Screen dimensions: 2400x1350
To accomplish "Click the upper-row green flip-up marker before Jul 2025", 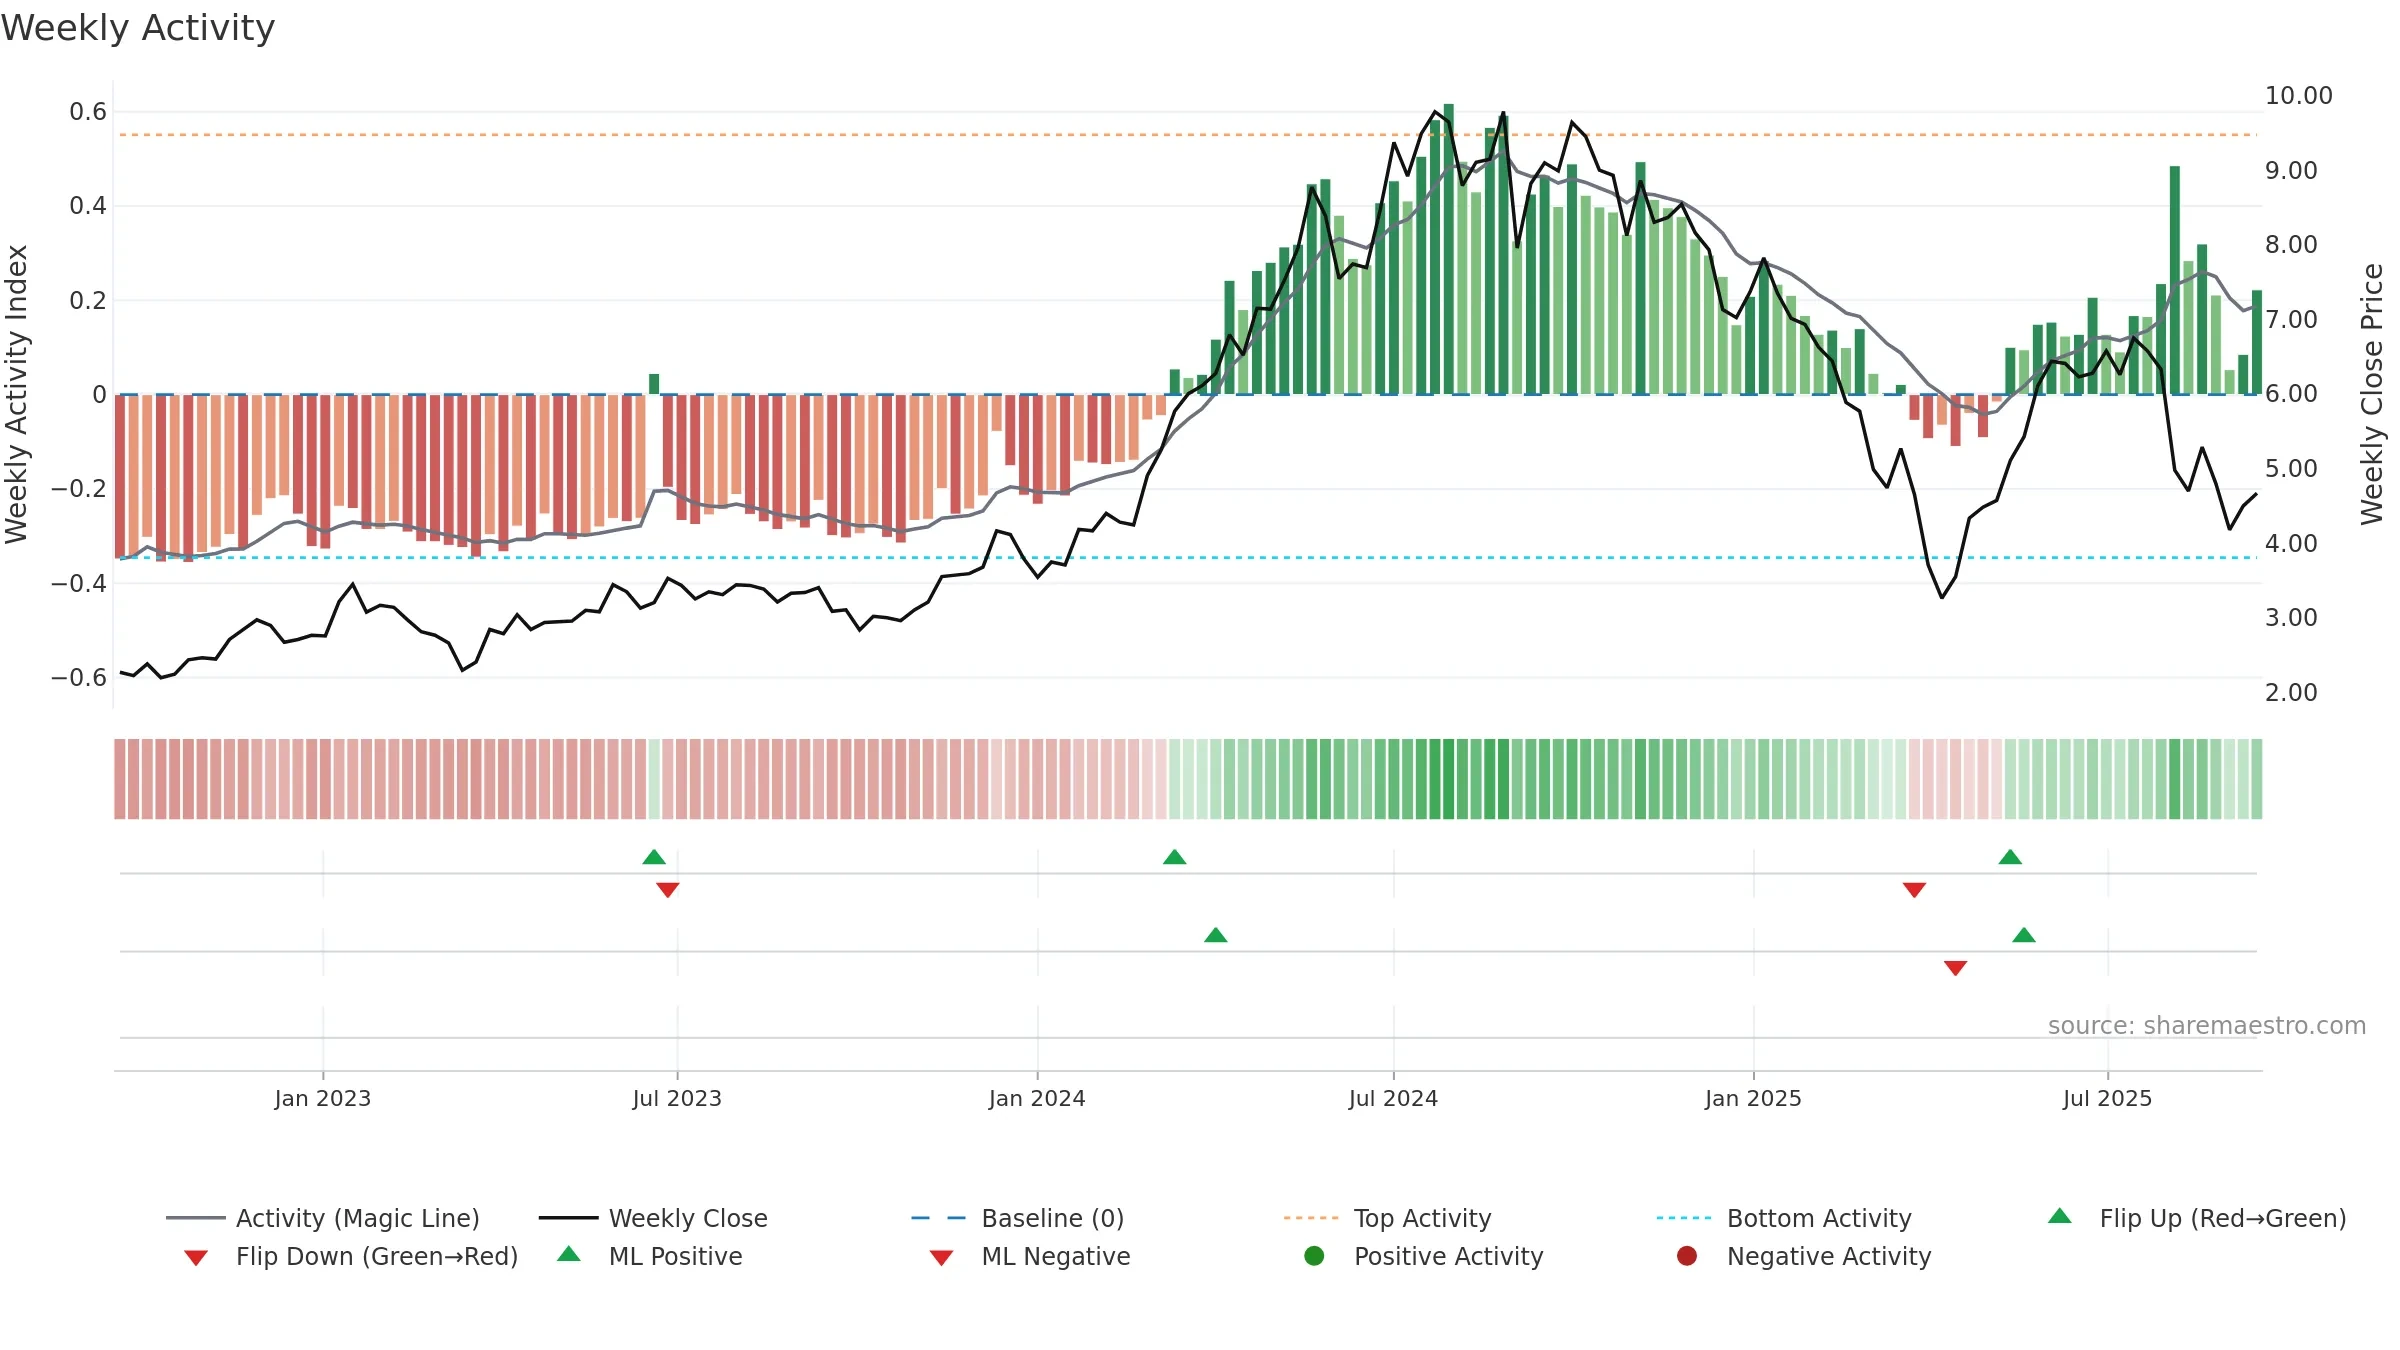I will coord(2010,857).
